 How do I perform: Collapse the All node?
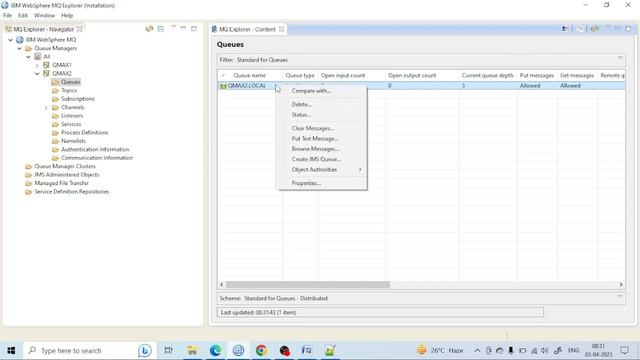[x=28, y=57]
